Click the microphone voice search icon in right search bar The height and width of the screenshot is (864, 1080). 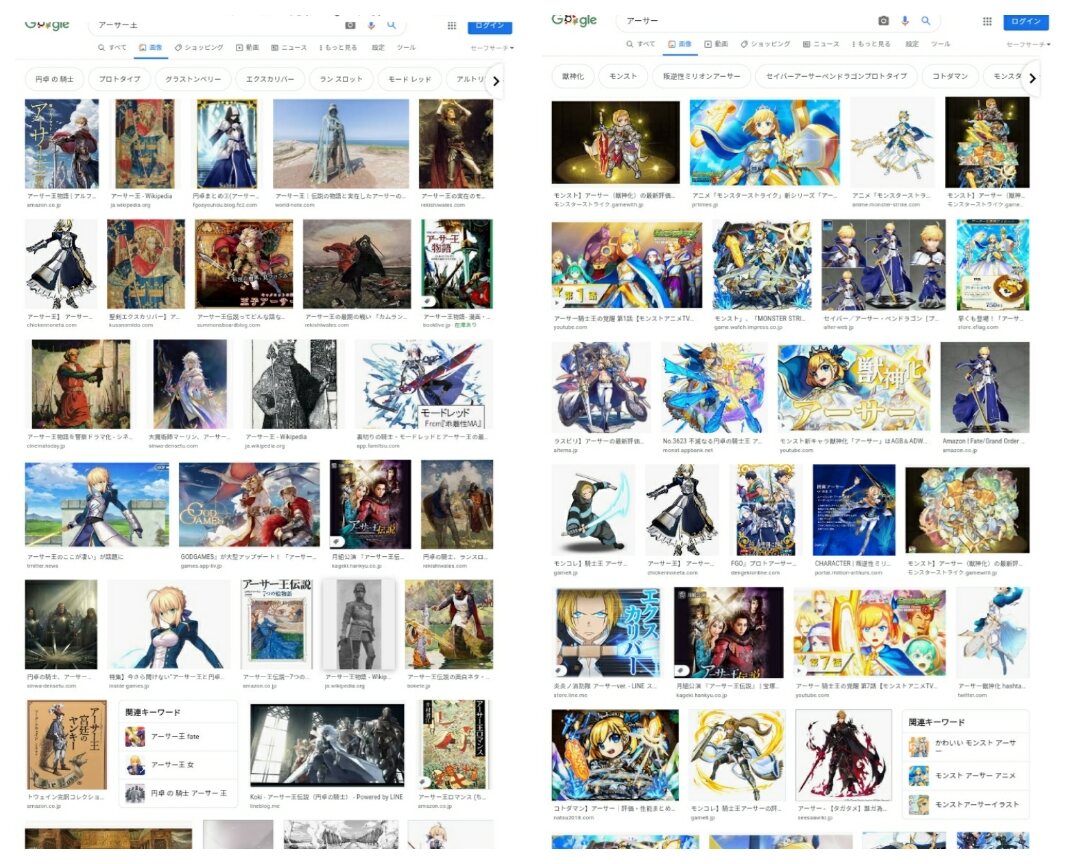pos(905,21)
